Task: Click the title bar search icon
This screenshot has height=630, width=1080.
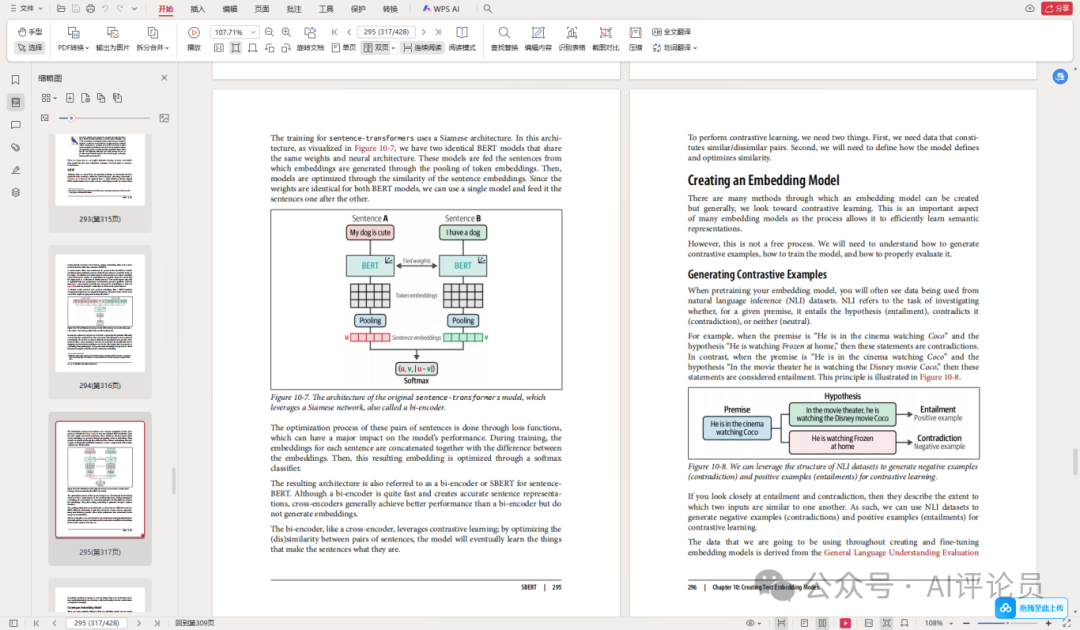Action: [x=488, y=8]
